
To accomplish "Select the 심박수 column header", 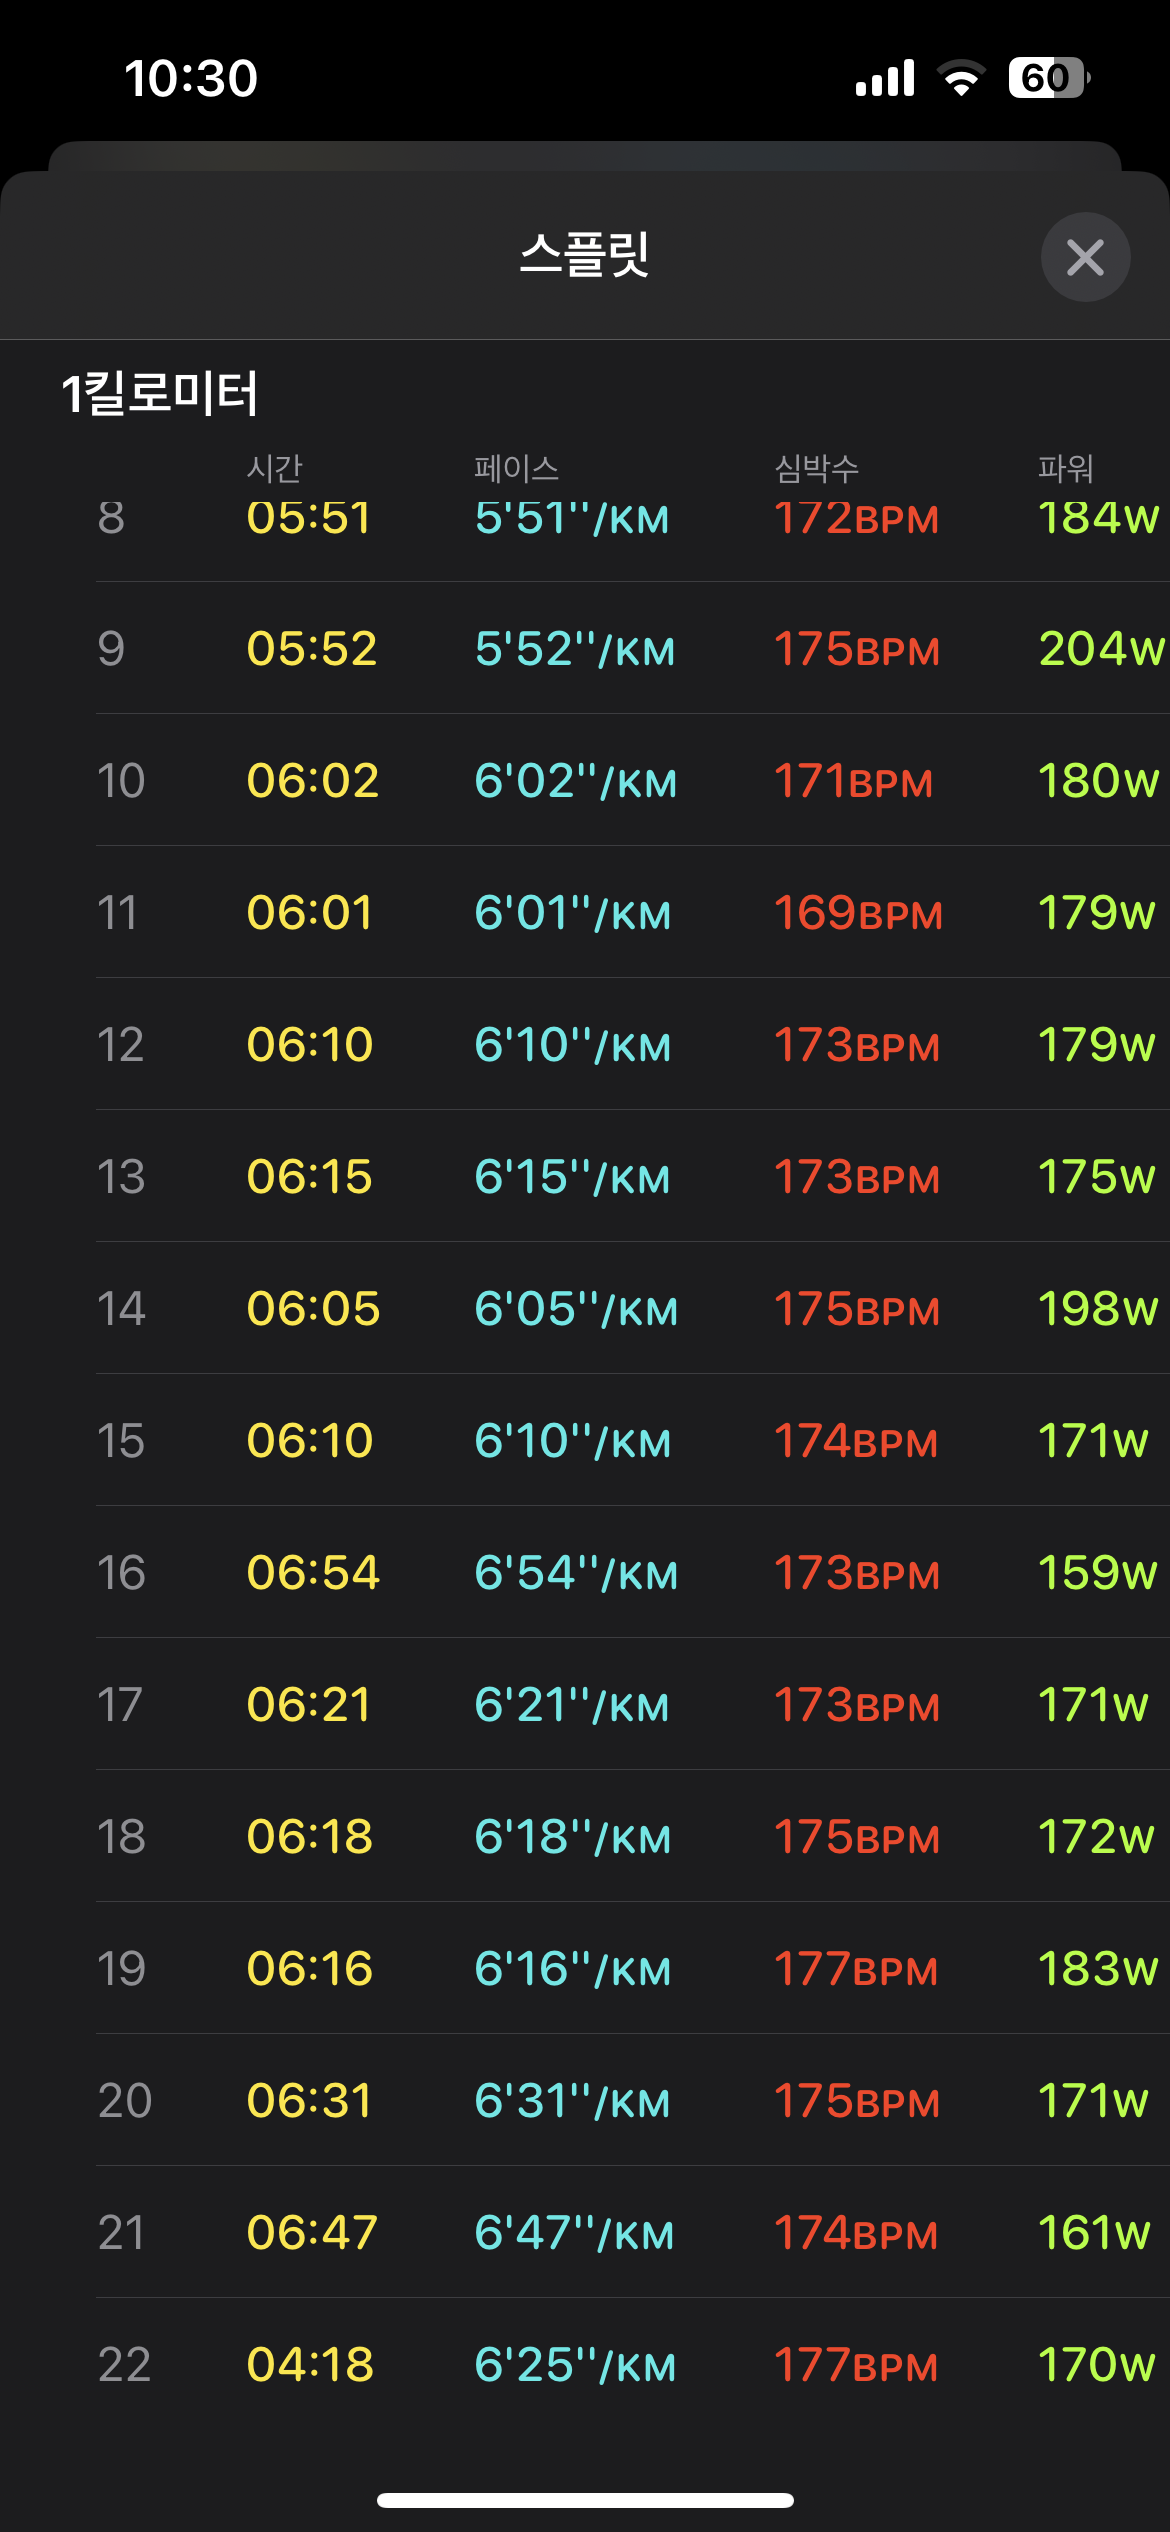I will click(817, 468).
